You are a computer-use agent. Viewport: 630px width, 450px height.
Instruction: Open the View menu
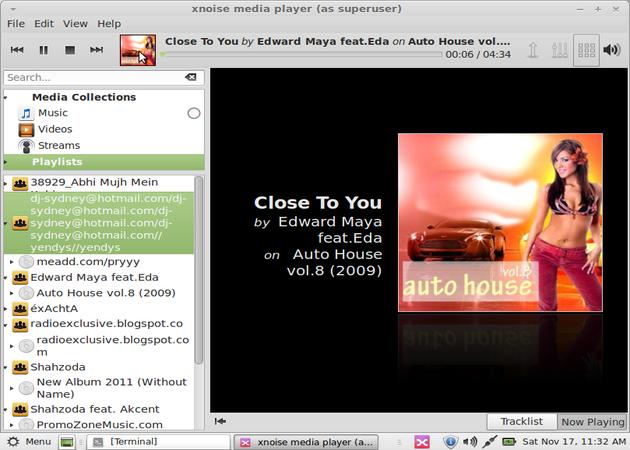pyautogui.click(x=75, y=24)
